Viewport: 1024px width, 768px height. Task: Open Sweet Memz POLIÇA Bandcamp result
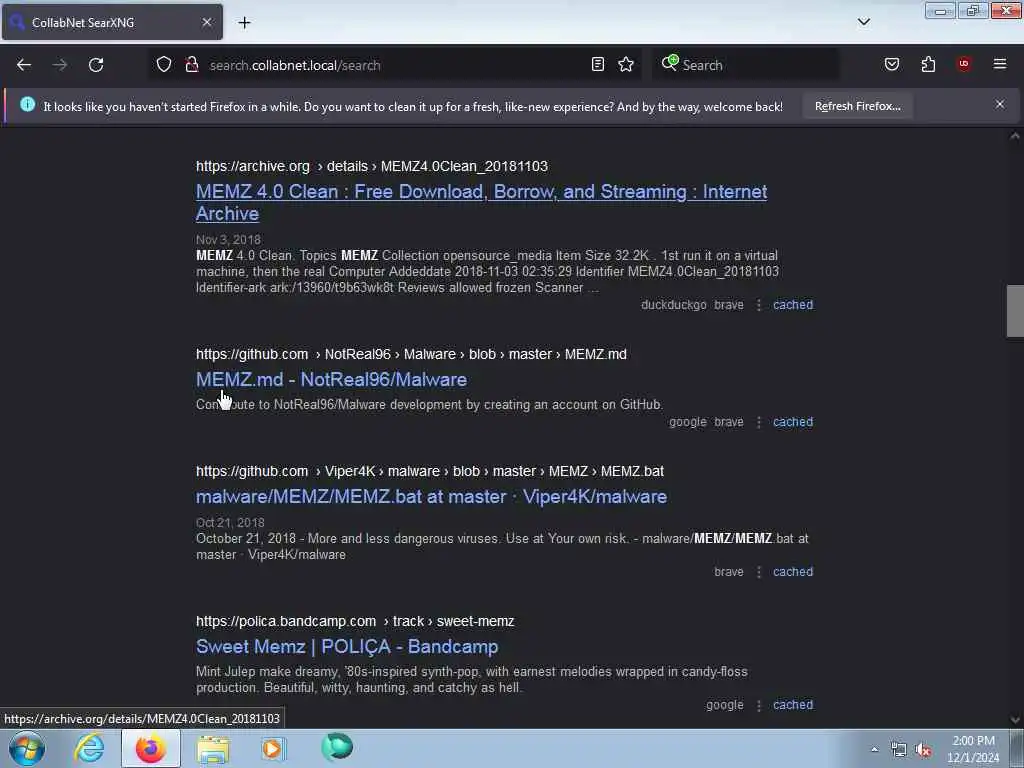click(347, 647)
